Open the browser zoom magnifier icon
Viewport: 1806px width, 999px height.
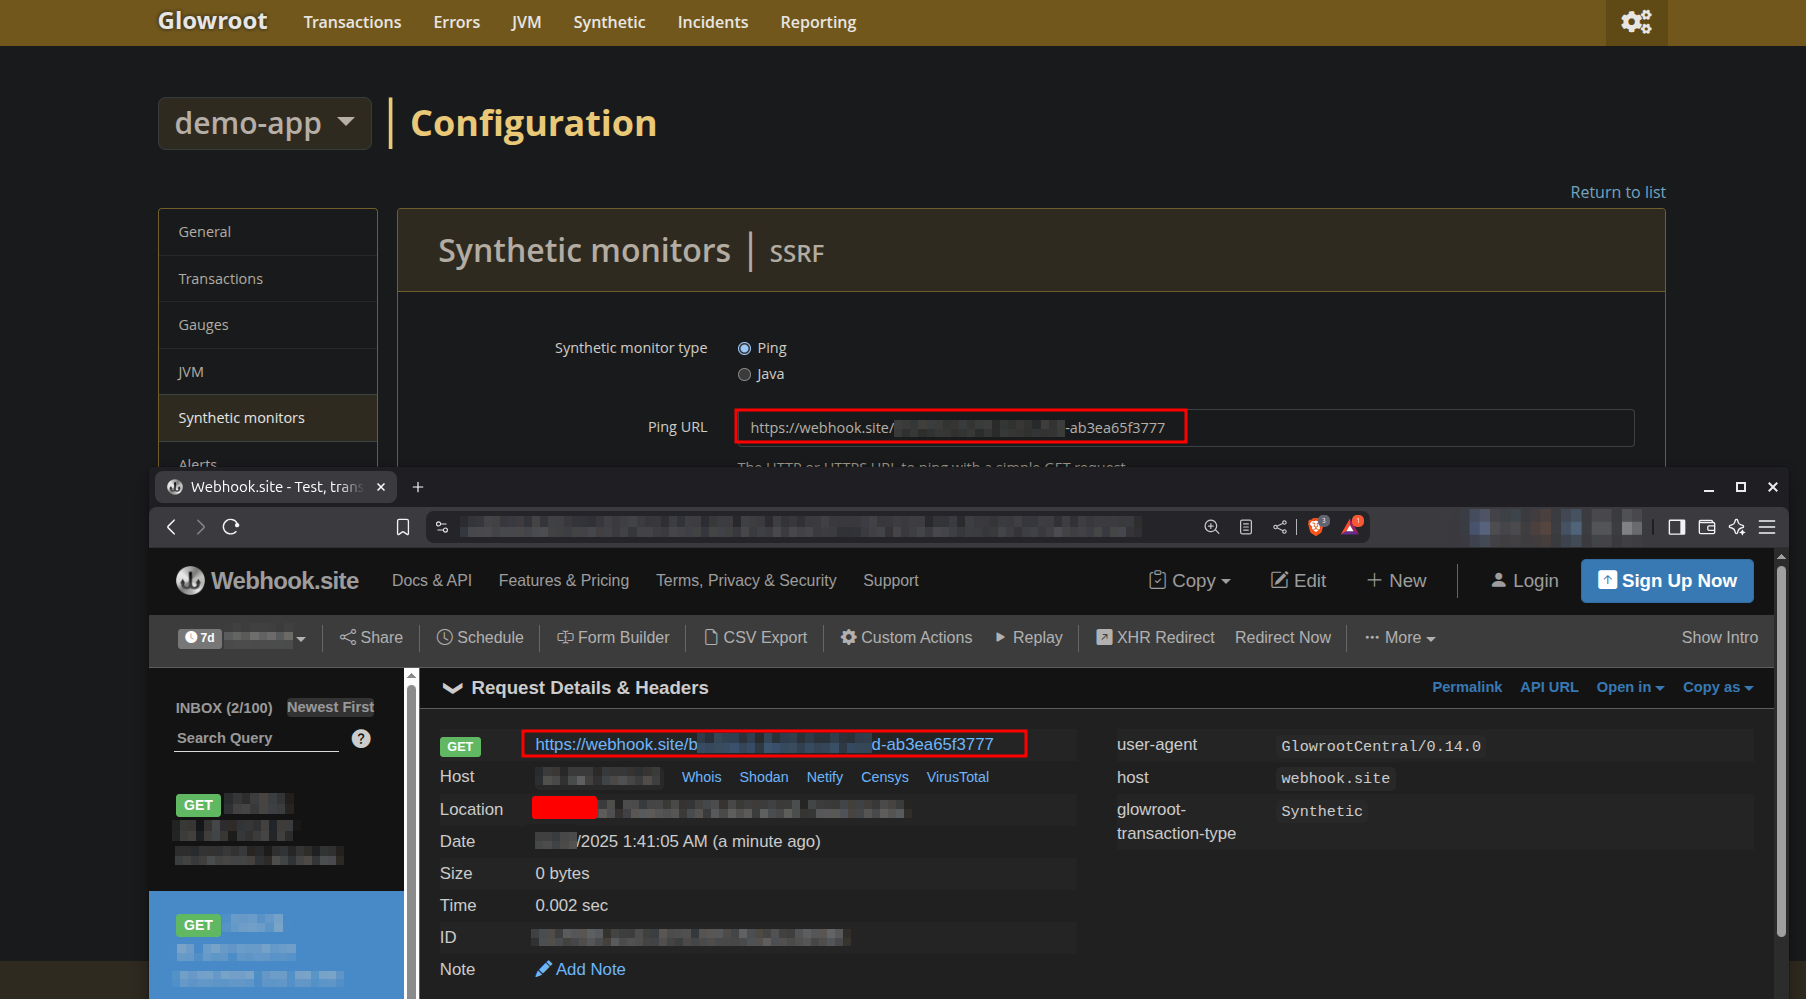tap(1212, 527)
